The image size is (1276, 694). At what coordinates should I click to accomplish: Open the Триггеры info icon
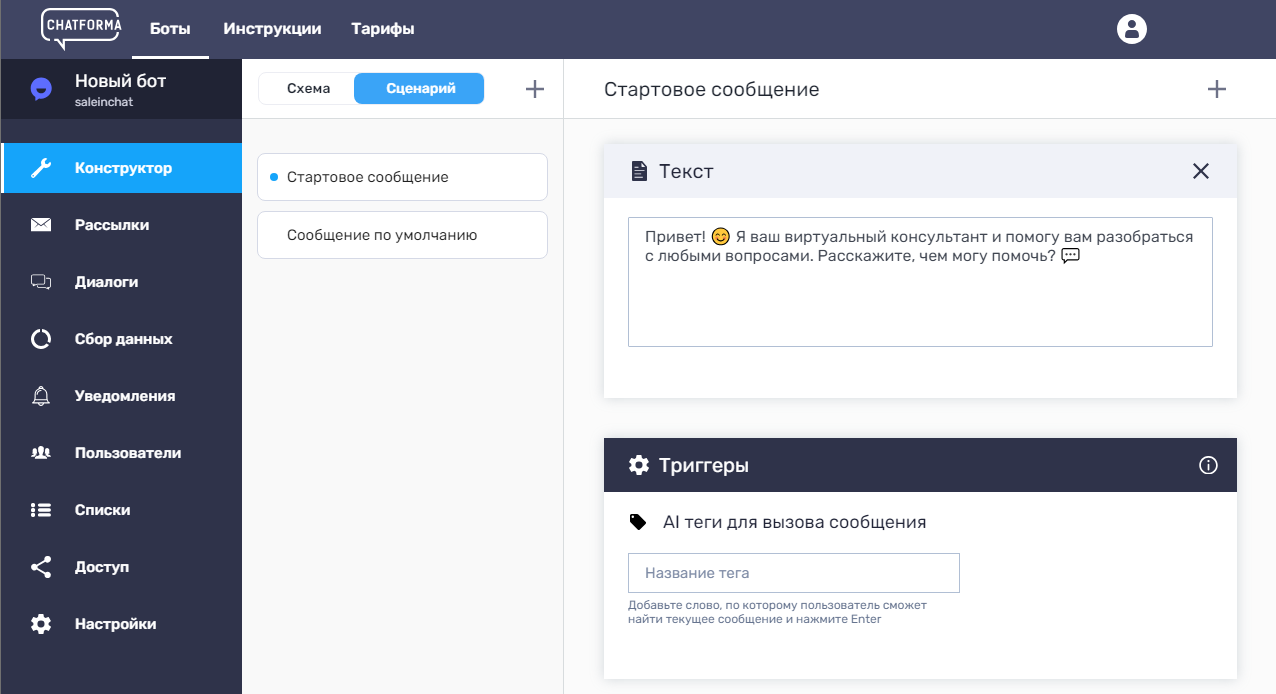(1208, 465)
